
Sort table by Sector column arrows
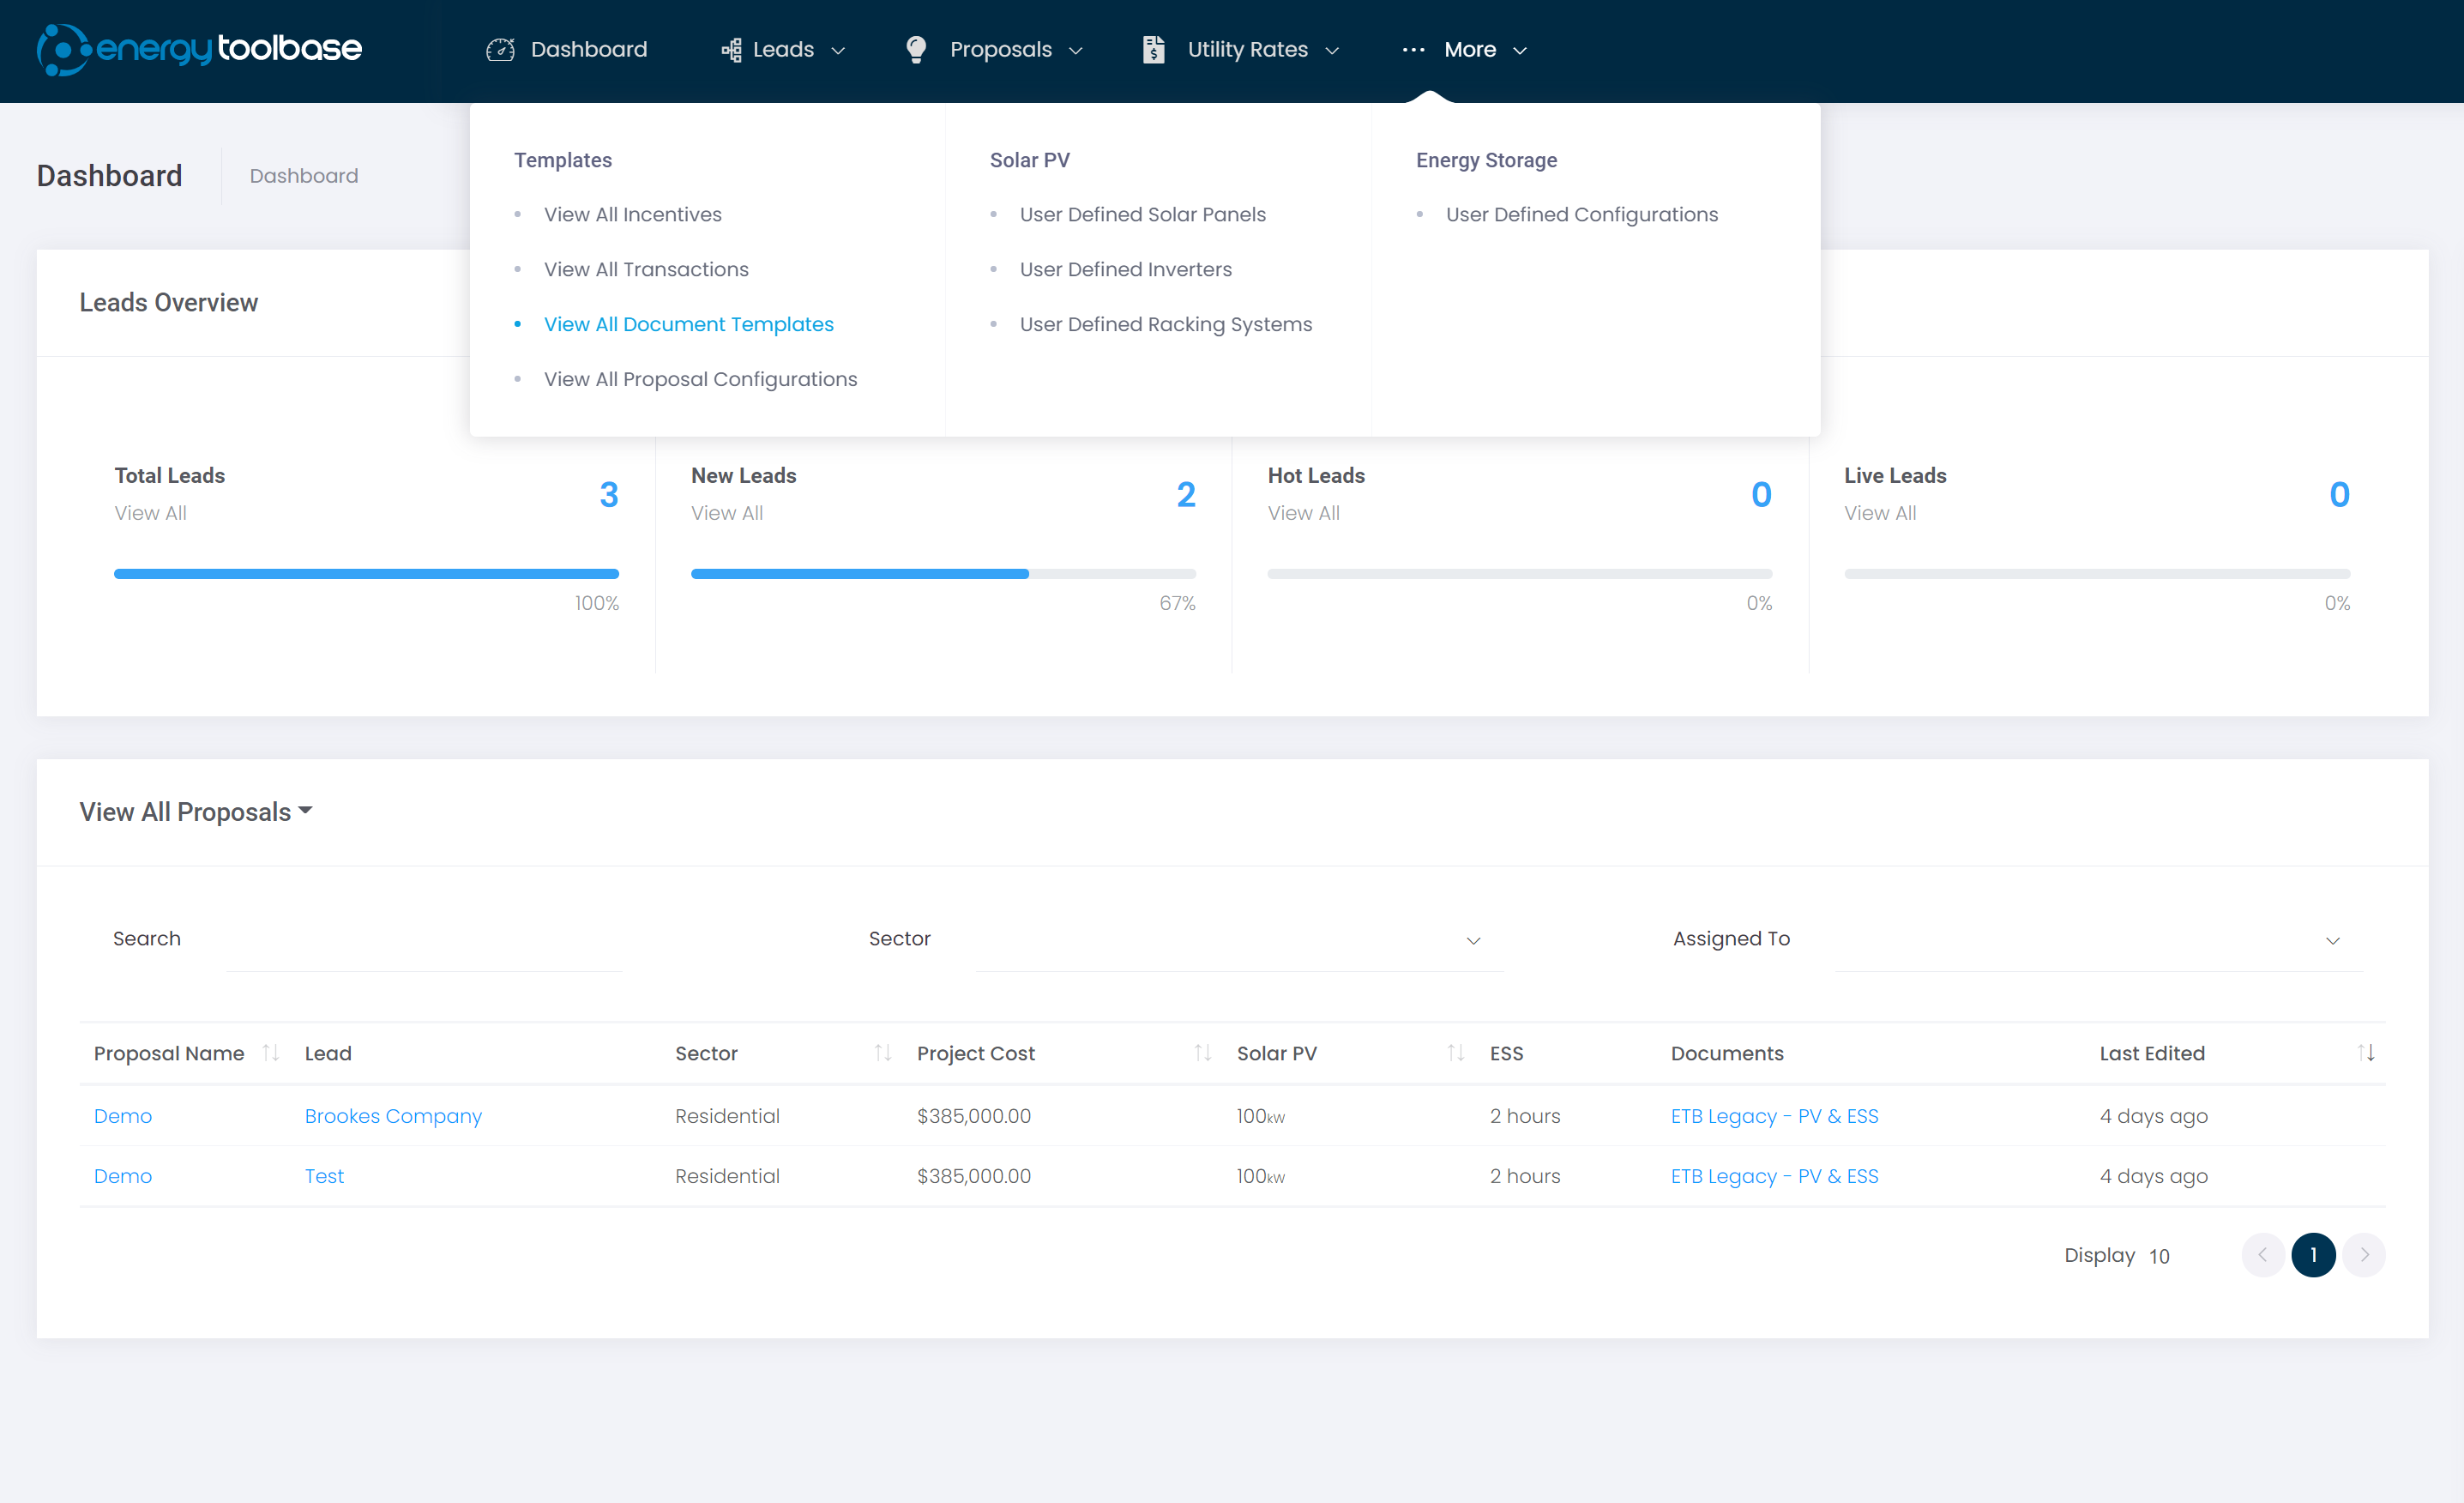(882, 1053)
